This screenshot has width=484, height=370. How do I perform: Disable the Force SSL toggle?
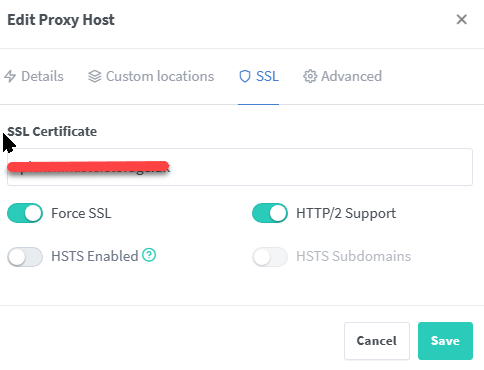tap(25, 213)
